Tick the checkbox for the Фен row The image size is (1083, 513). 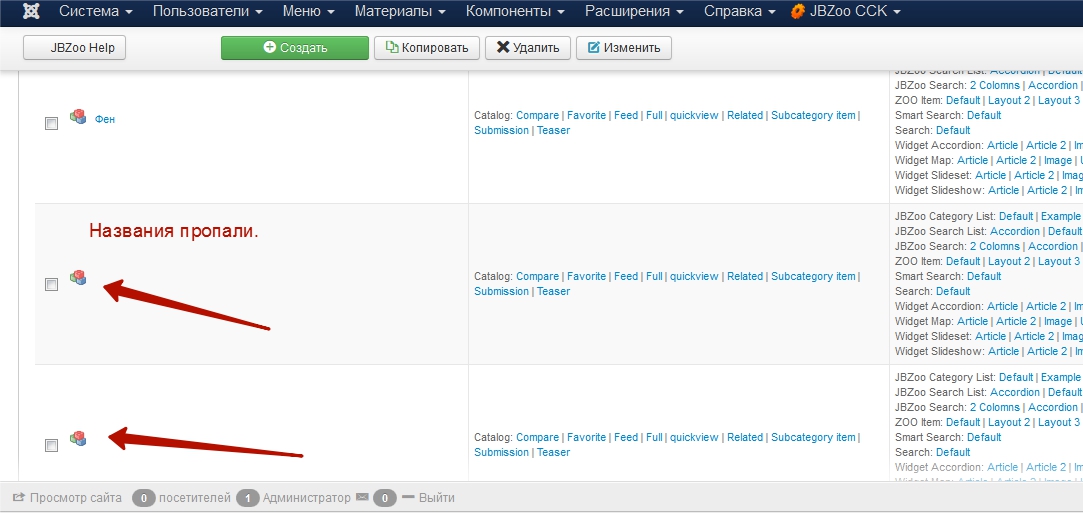pyautogui.click(x=51, y=123)
